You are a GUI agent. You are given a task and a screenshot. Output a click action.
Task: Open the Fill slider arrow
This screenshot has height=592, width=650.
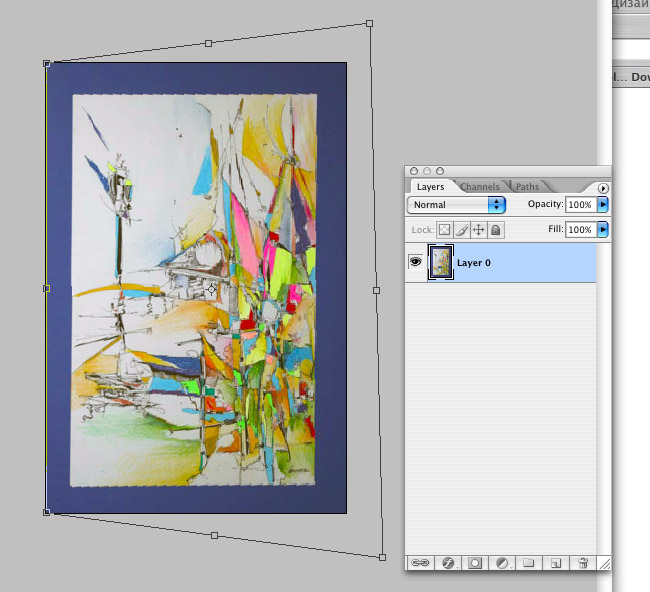click(603, 229)
